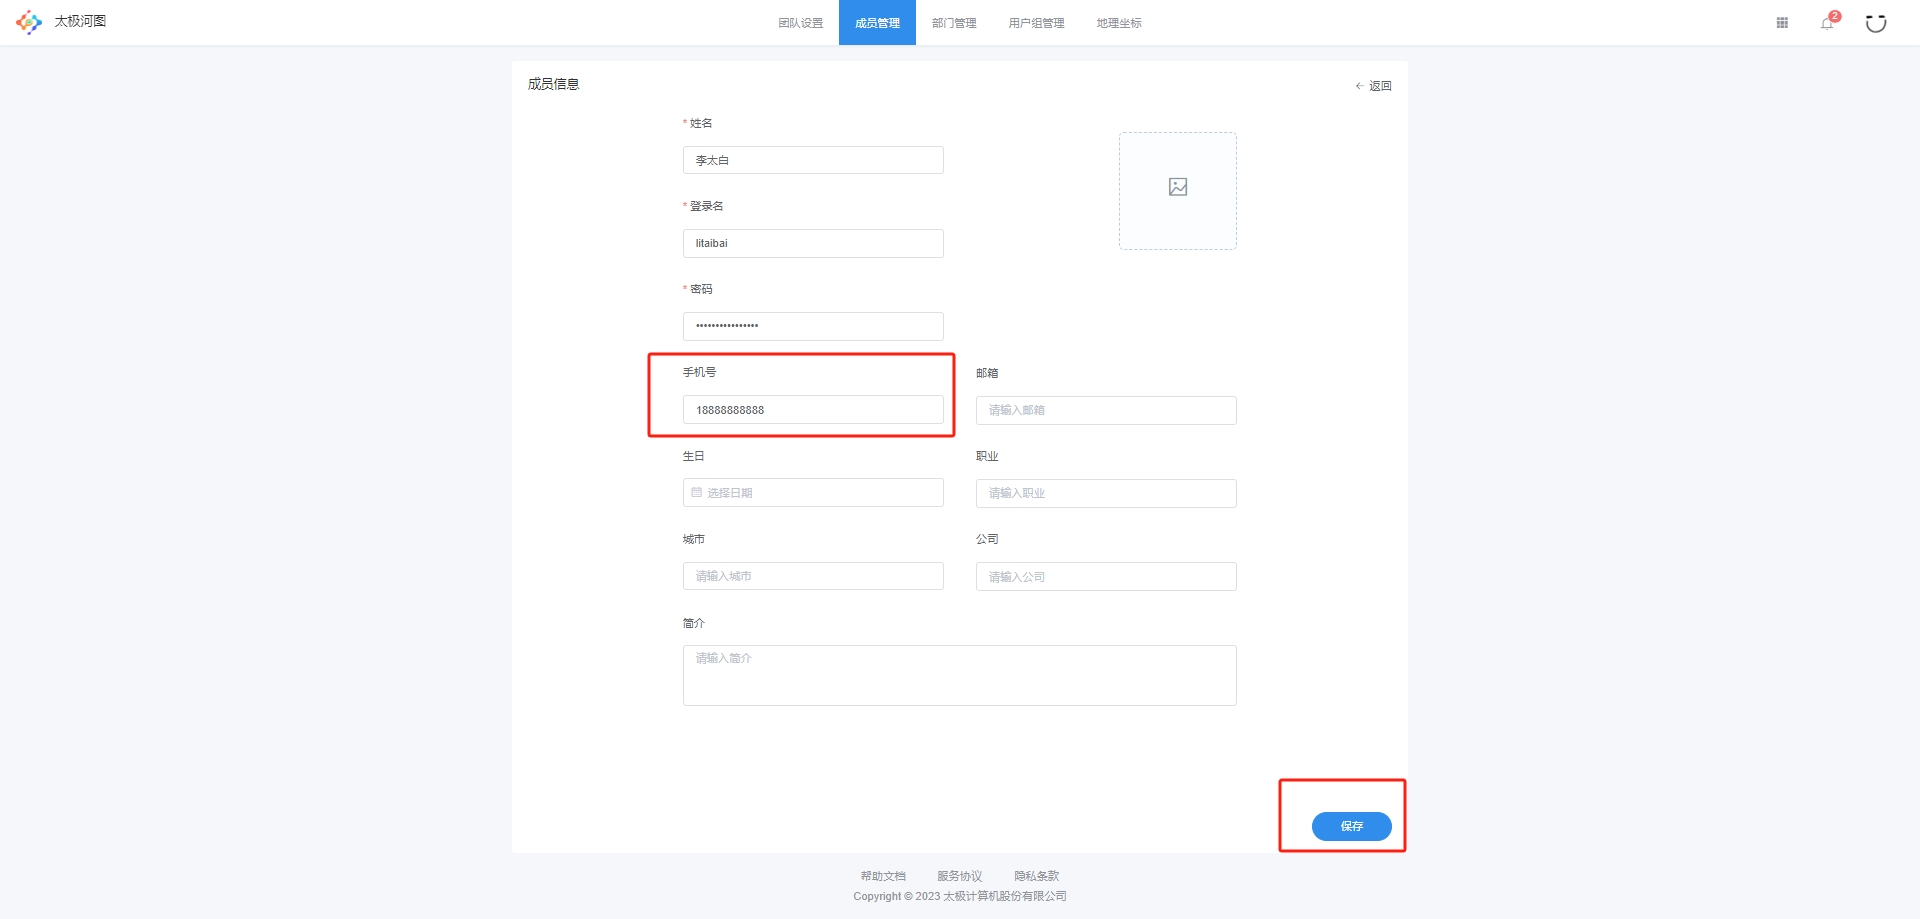This screenshot has width=1920, height=919.
Task: Open the user avatar menu
Action: coord(1876,23)
